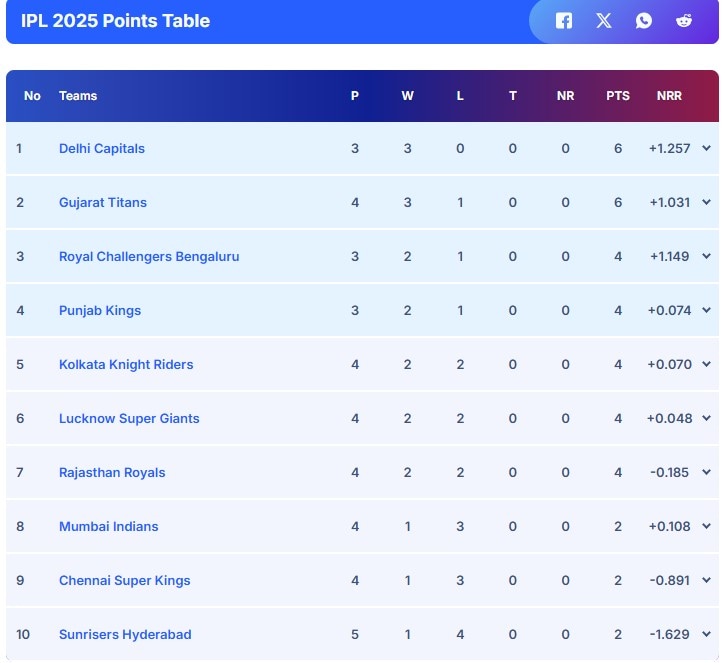
Task: Click the NRR column header
Action: (669, 96)
